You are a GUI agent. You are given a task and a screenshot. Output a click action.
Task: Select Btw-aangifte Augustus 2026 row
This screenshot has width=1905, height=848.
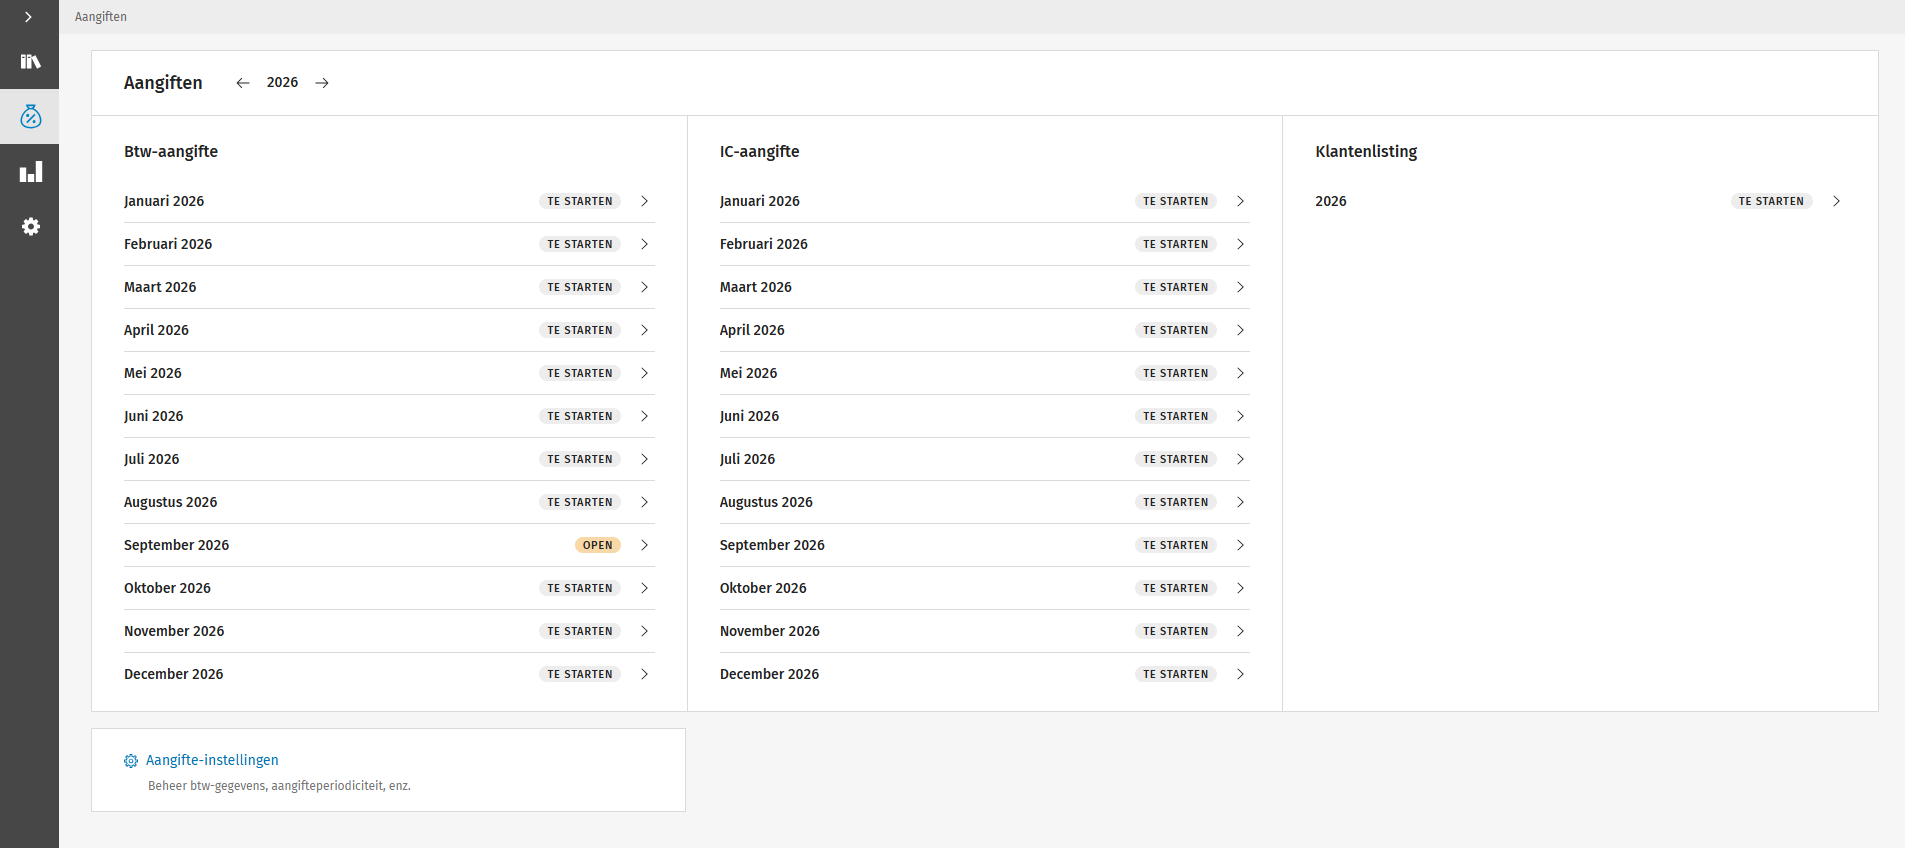point(389,502)
